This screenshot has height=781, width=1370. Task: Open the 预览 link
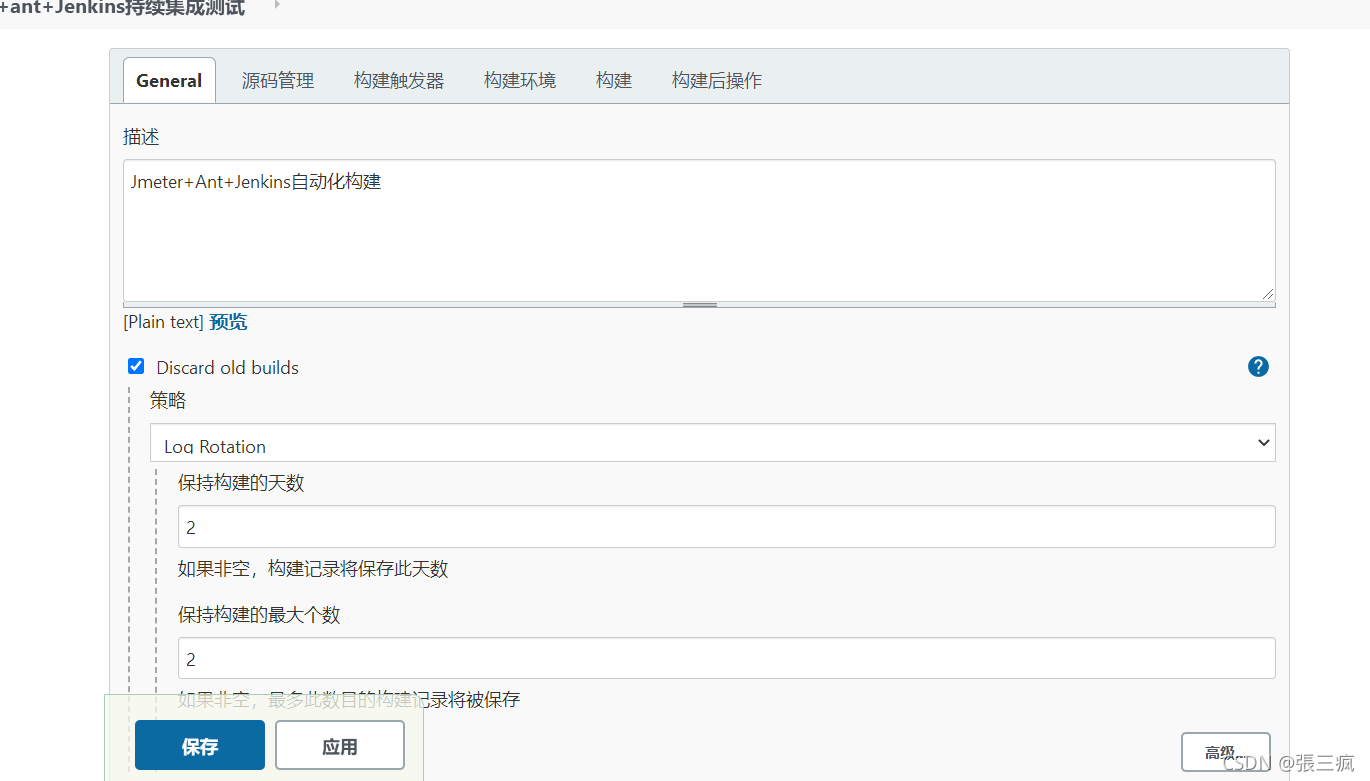tap(228, 322)
